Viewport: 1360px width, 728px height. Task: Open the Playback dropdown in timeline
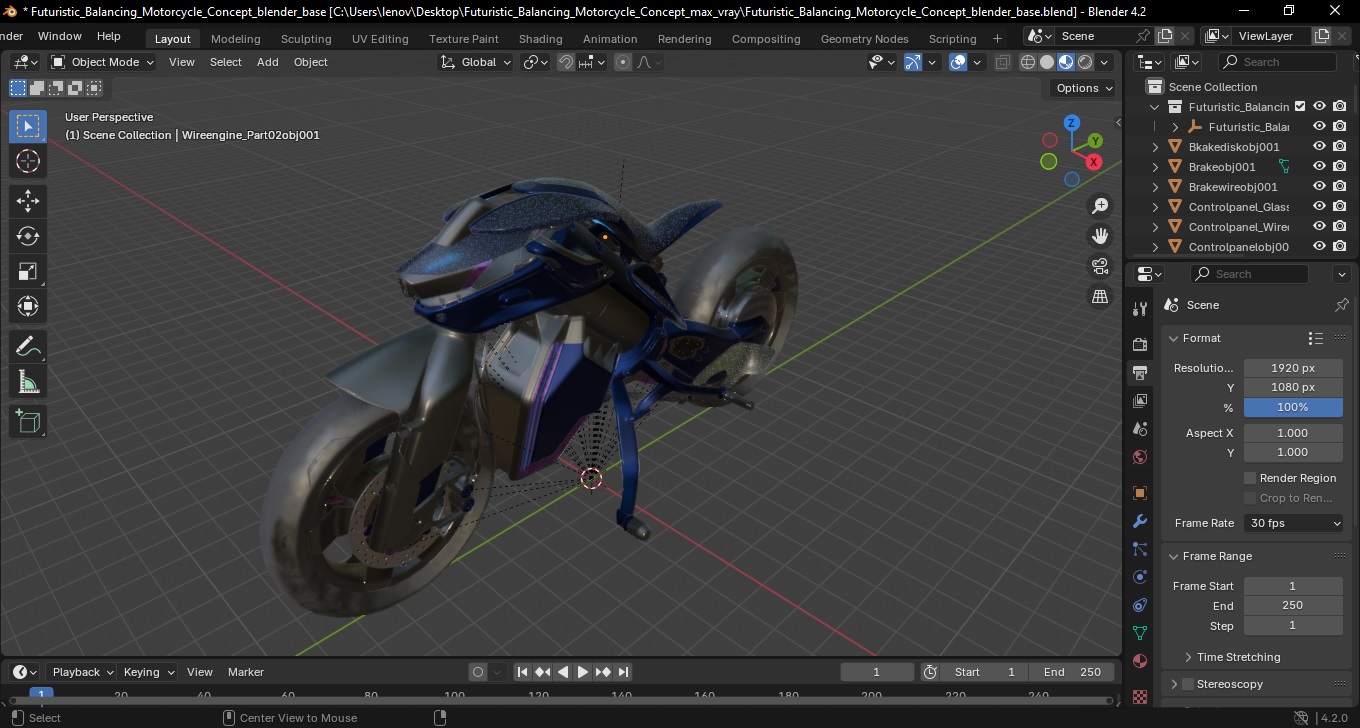[x=81, y=672]
